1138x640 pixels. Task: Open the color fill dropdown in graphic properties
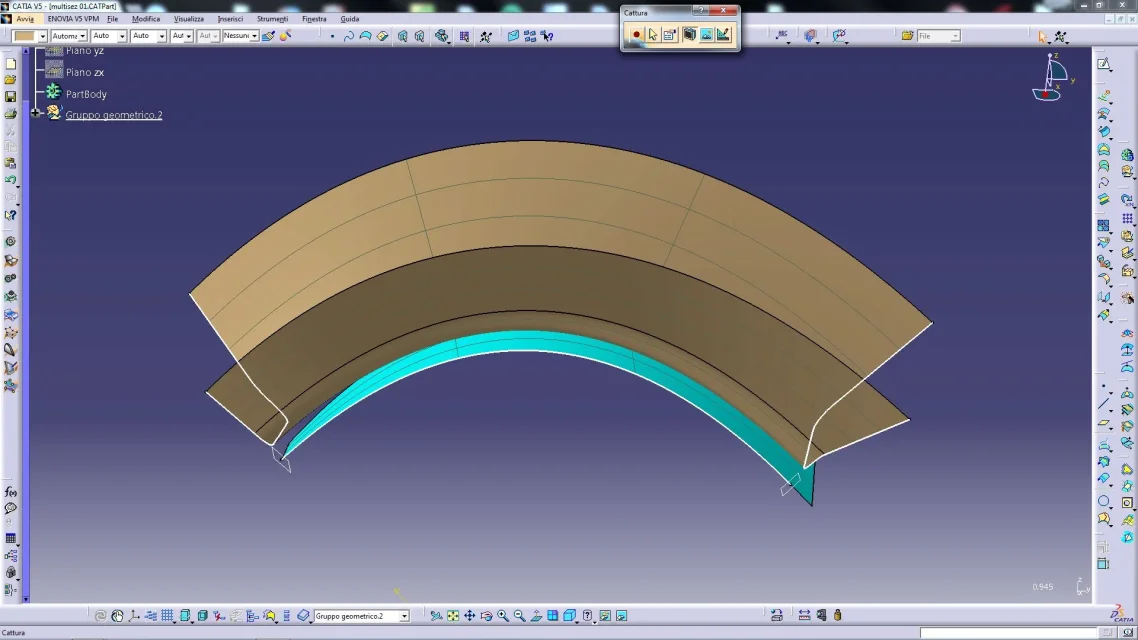coord(43,36)
